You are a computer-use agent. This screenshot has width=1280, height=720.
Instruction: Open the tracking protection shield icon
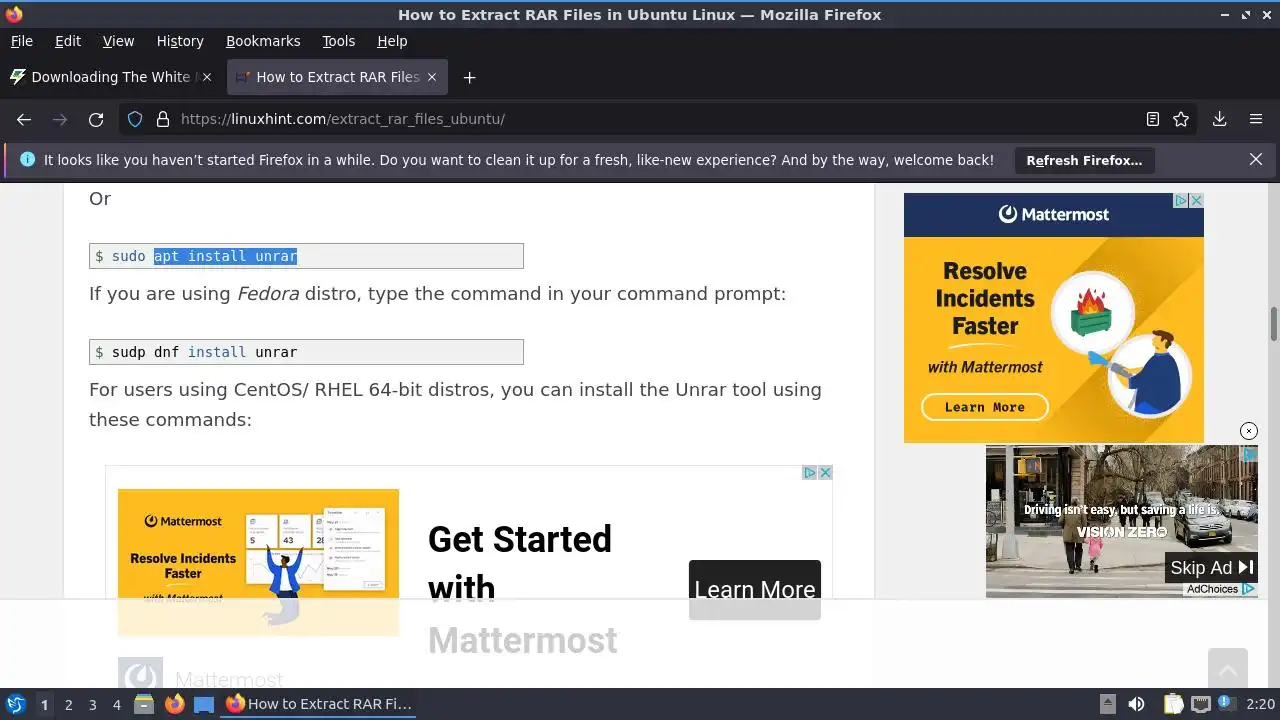(135, 119)
